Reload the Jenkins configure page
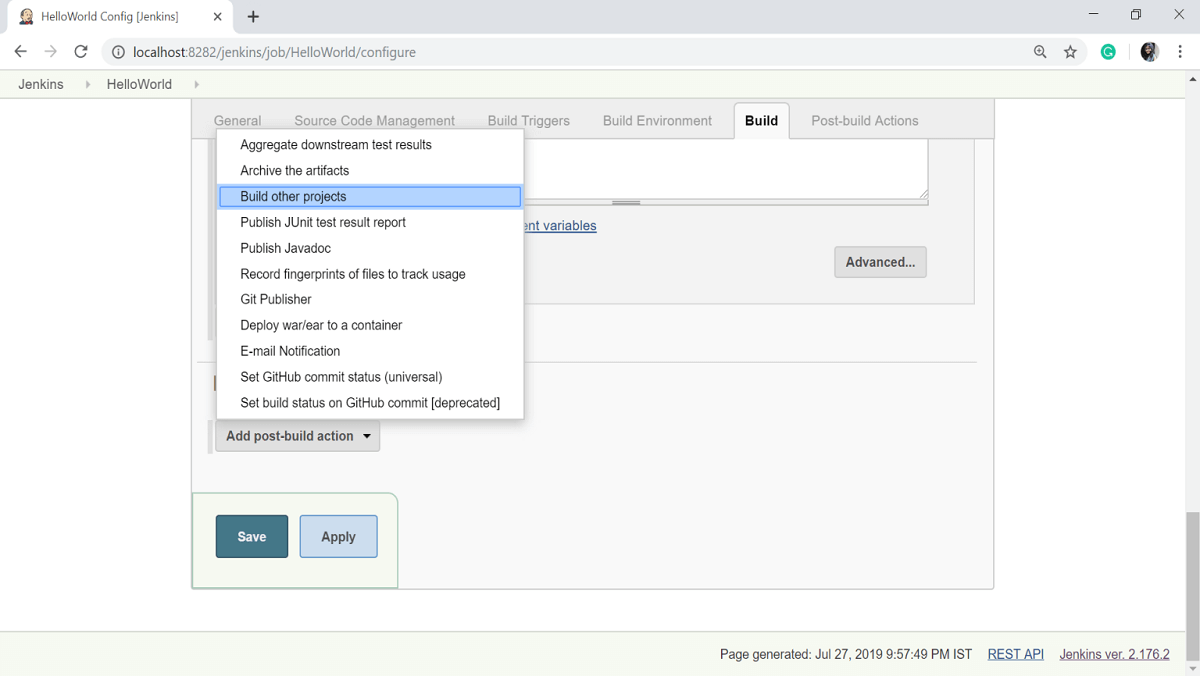 pos(81,52)
